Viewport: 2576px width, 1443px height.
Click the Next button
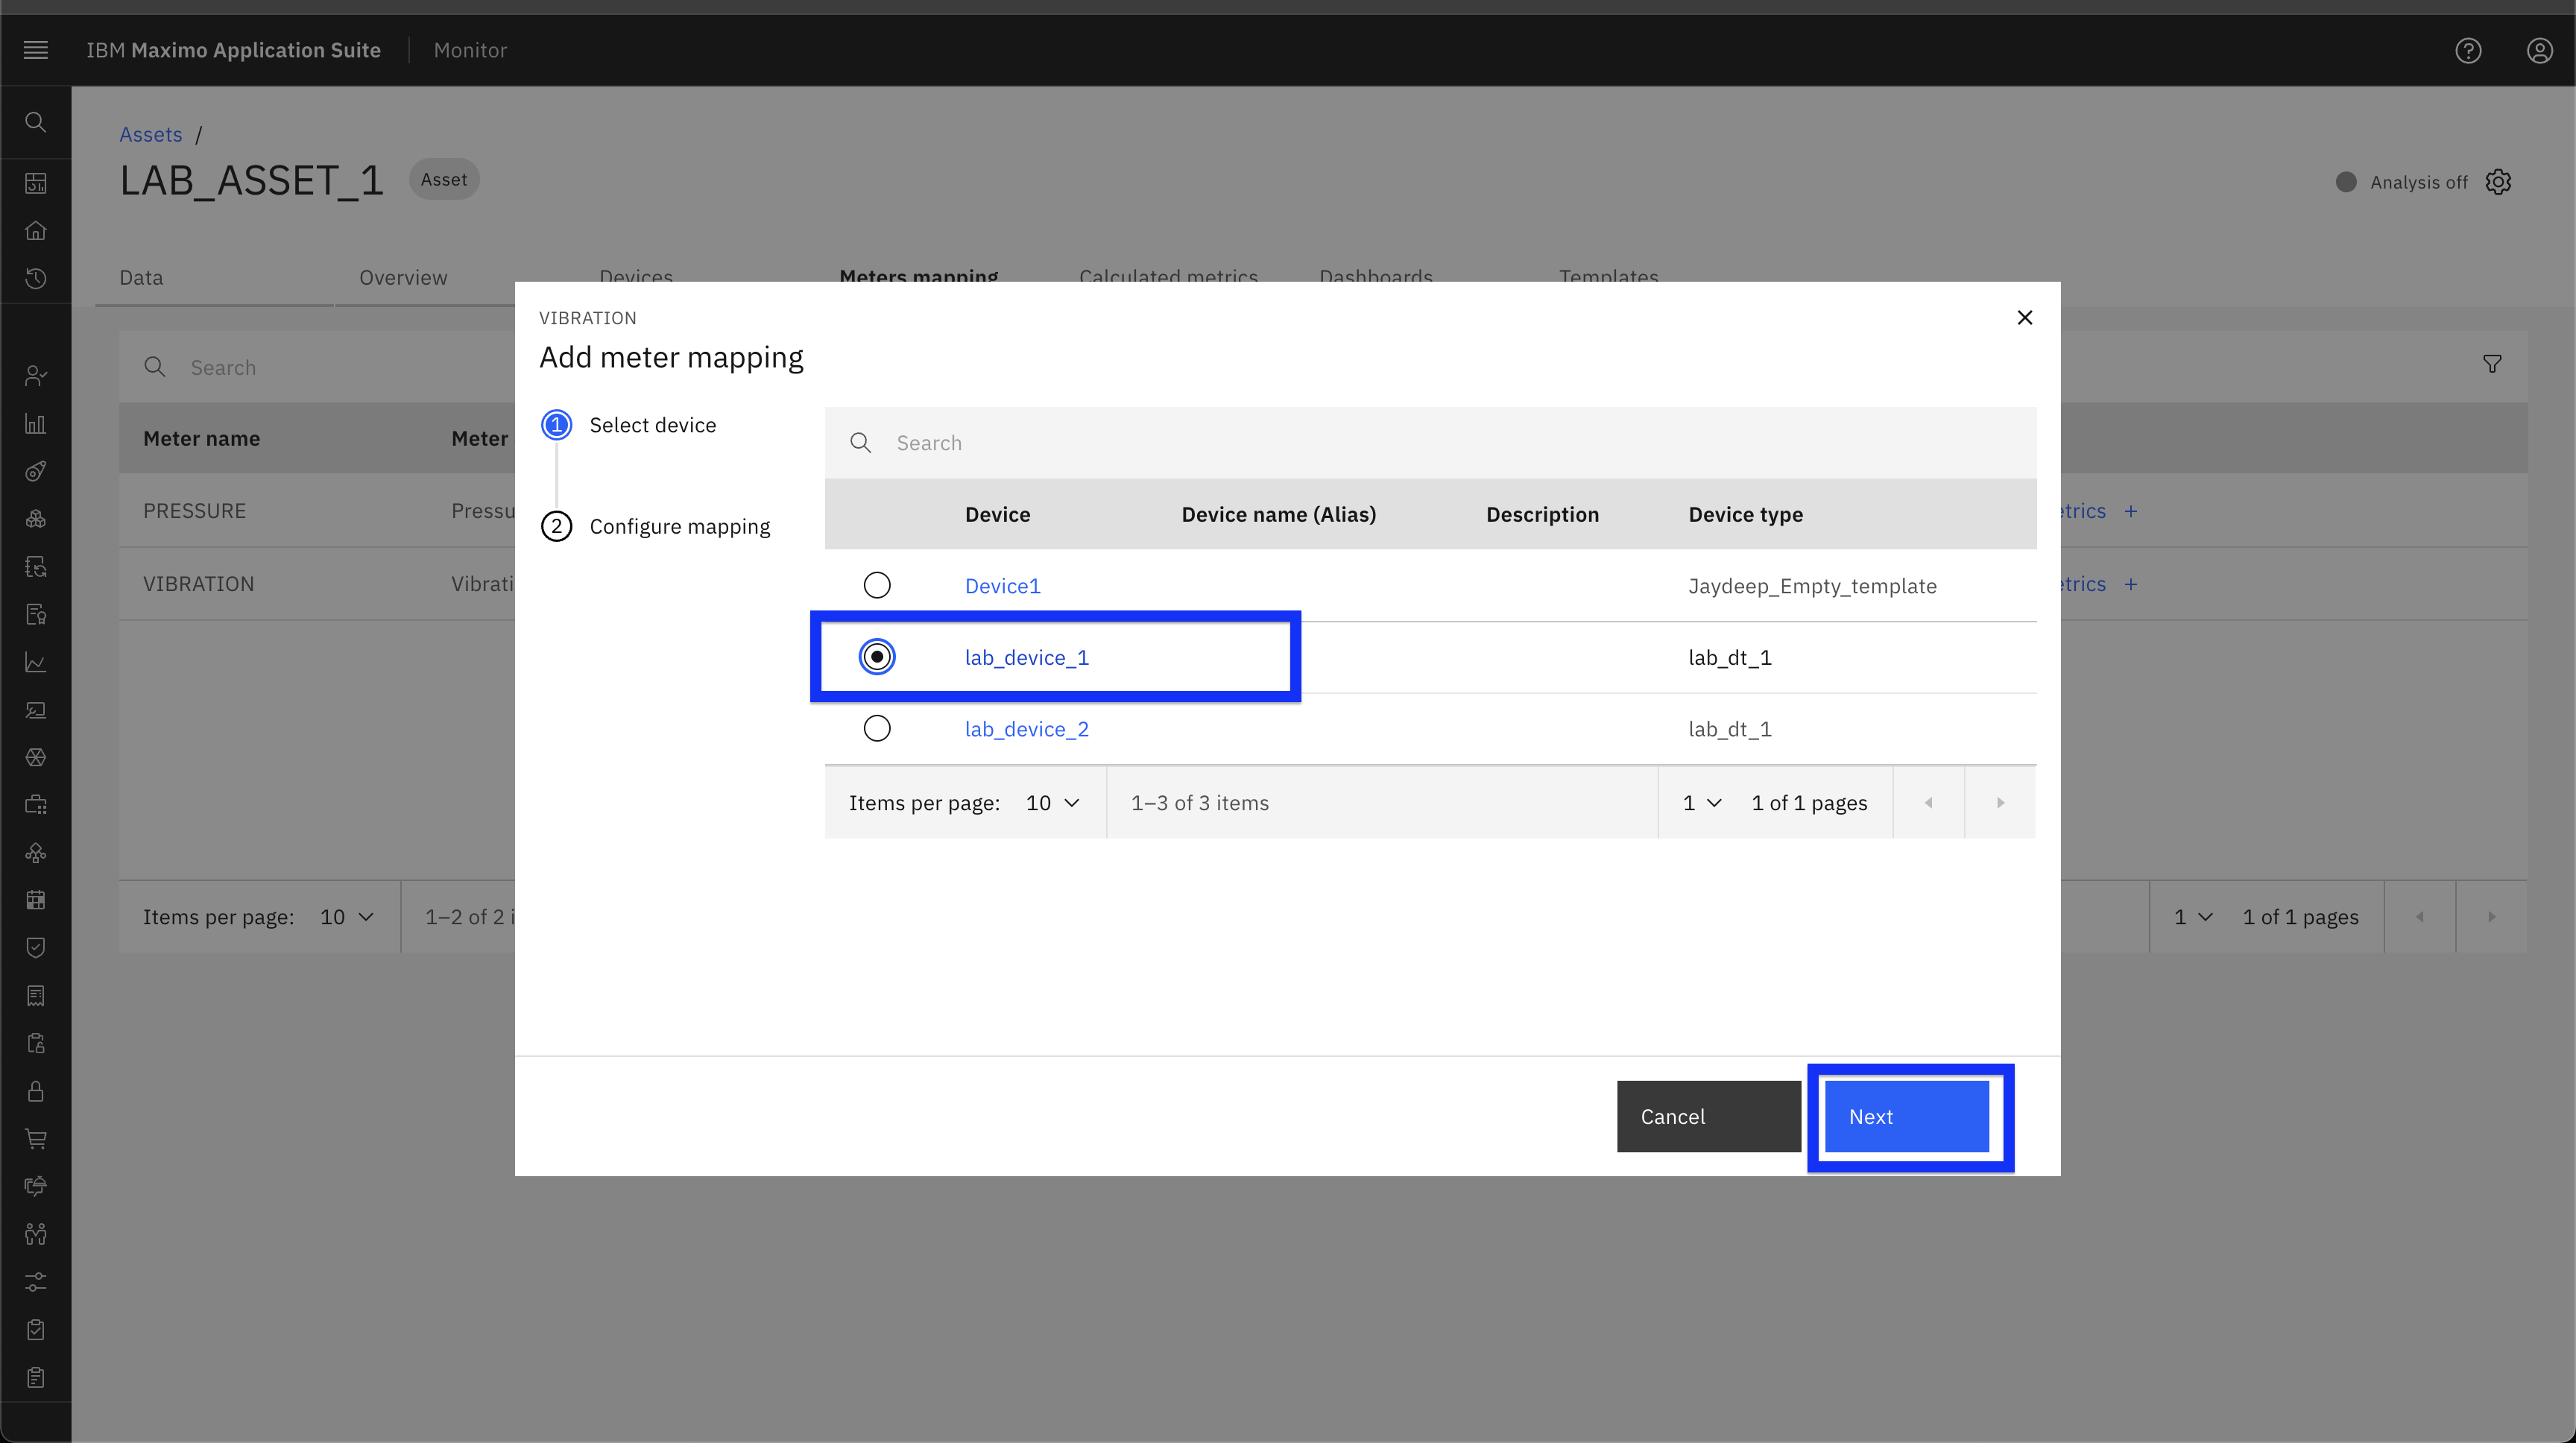coord(1907,1116)
